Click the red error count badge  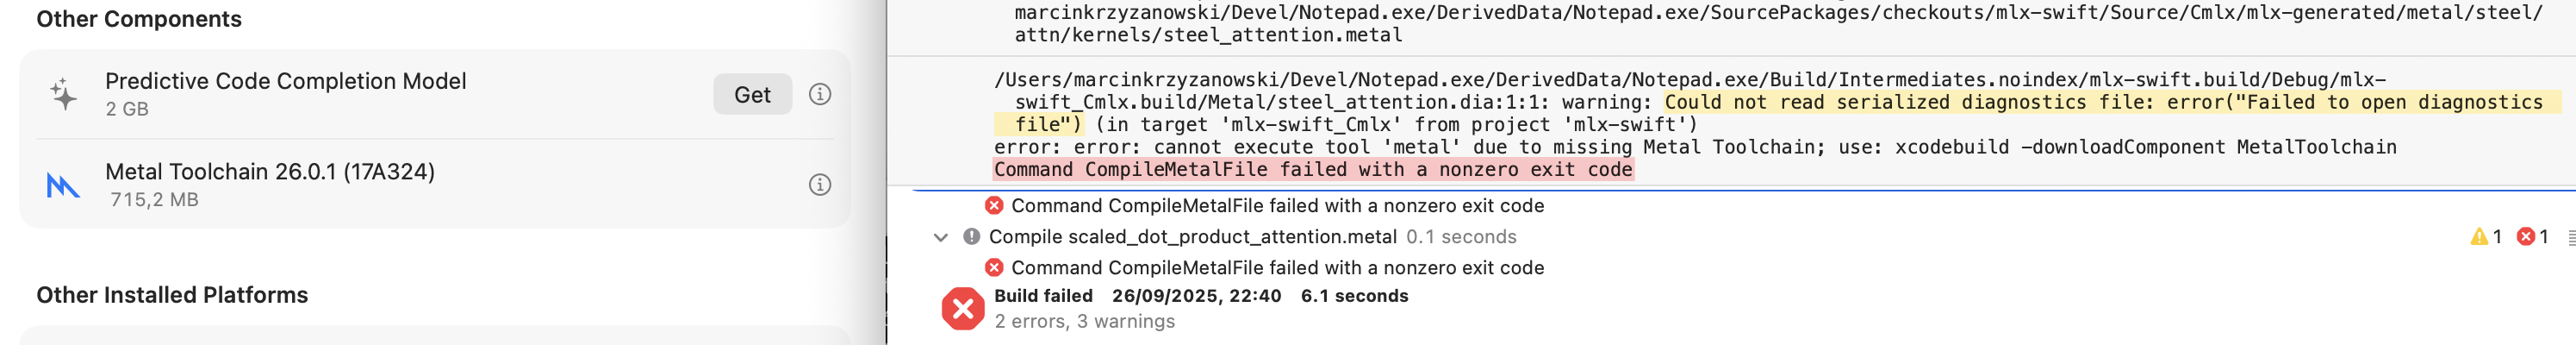coord(2532,237)
